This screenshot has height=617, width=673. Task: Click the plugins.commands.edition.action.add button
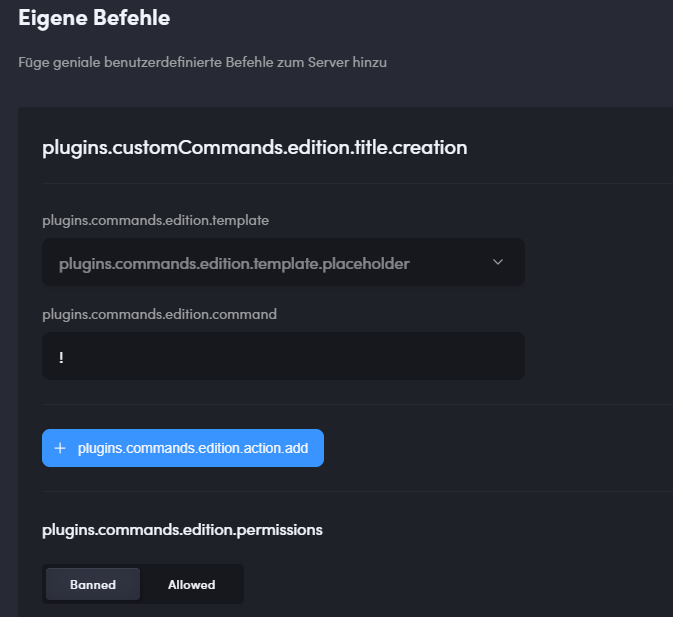click(183, 448)
